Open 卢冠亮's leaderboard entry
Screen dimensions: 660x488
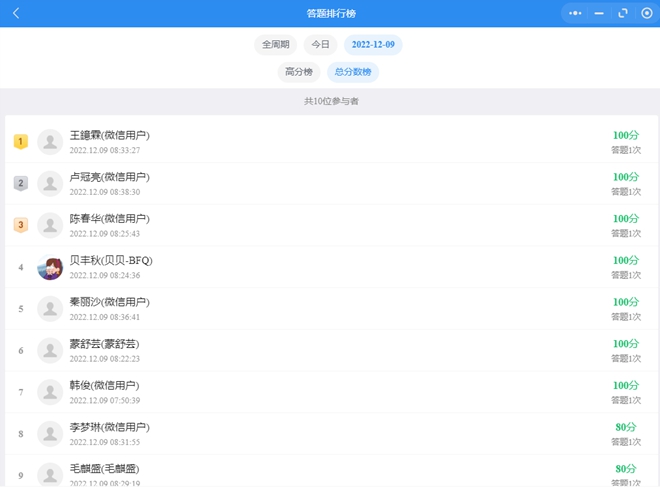[330, 183]
